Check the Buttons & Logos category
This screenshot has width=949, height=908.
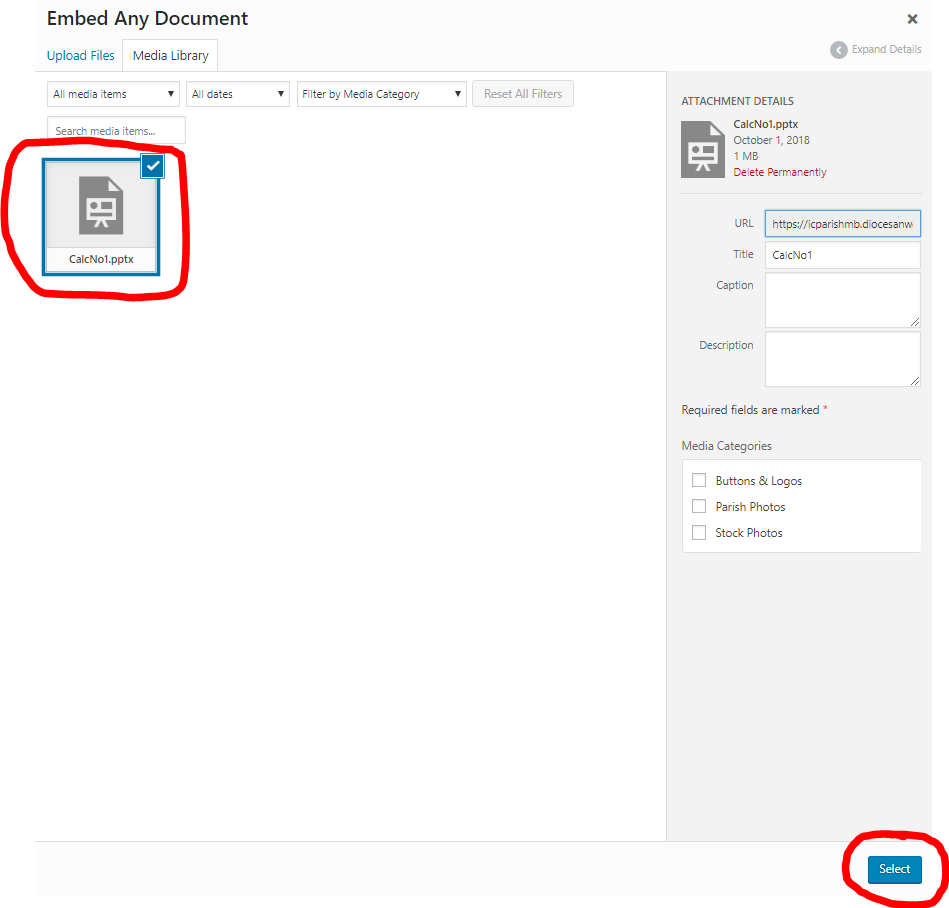[699, 481]
